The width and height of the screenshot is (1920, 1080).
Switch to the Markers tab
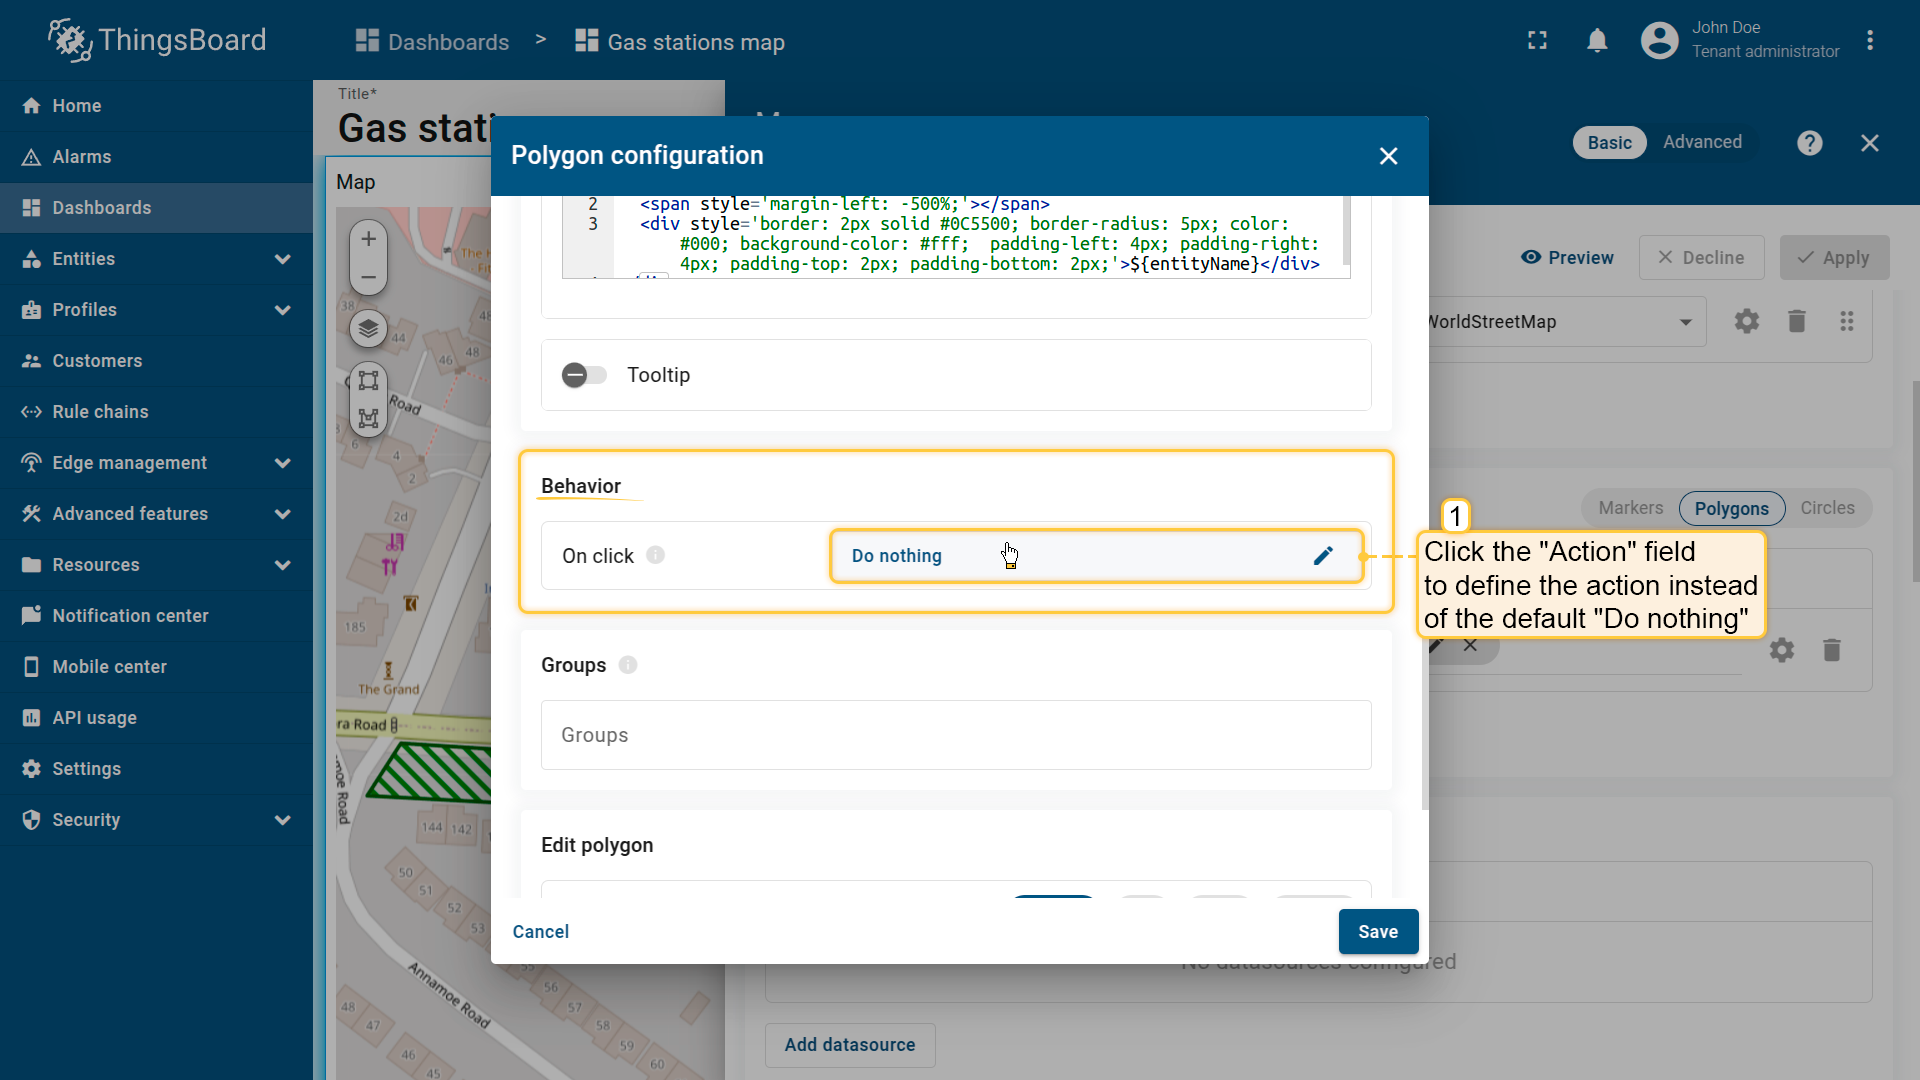click(1630, 508)
